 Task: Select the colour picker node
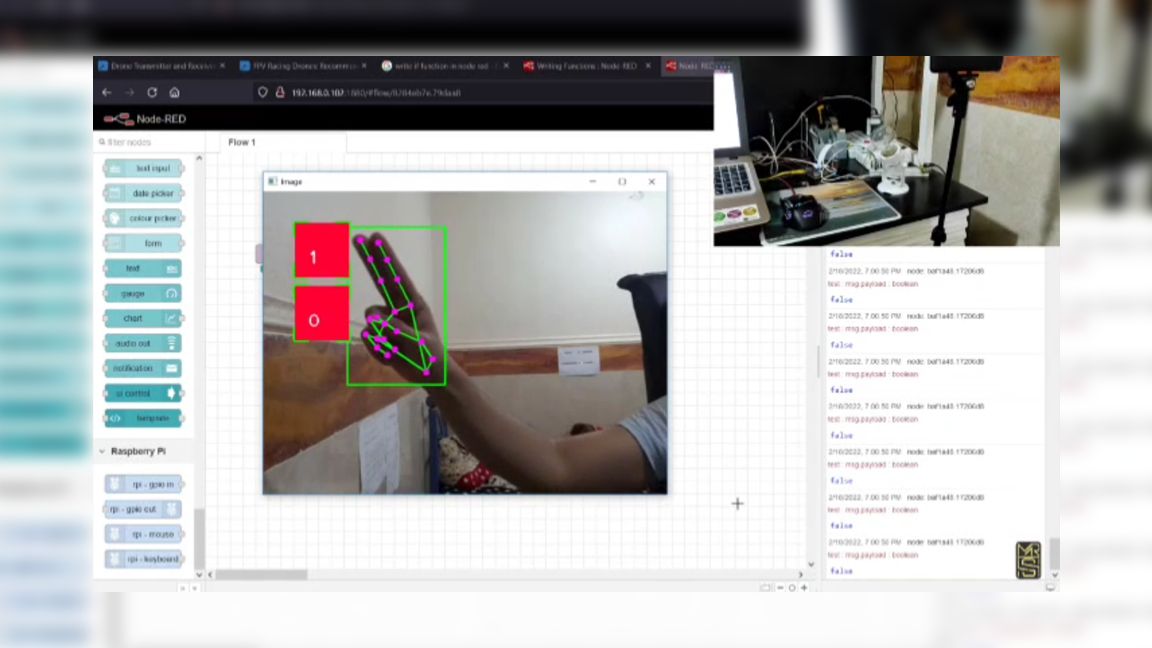tap(142, 218)
